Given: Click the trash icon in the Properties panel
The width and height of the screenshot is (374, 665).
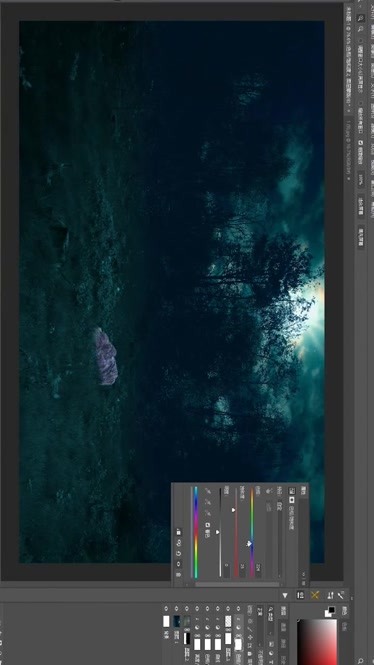Looking at the screenshot, I should [178, 574].
